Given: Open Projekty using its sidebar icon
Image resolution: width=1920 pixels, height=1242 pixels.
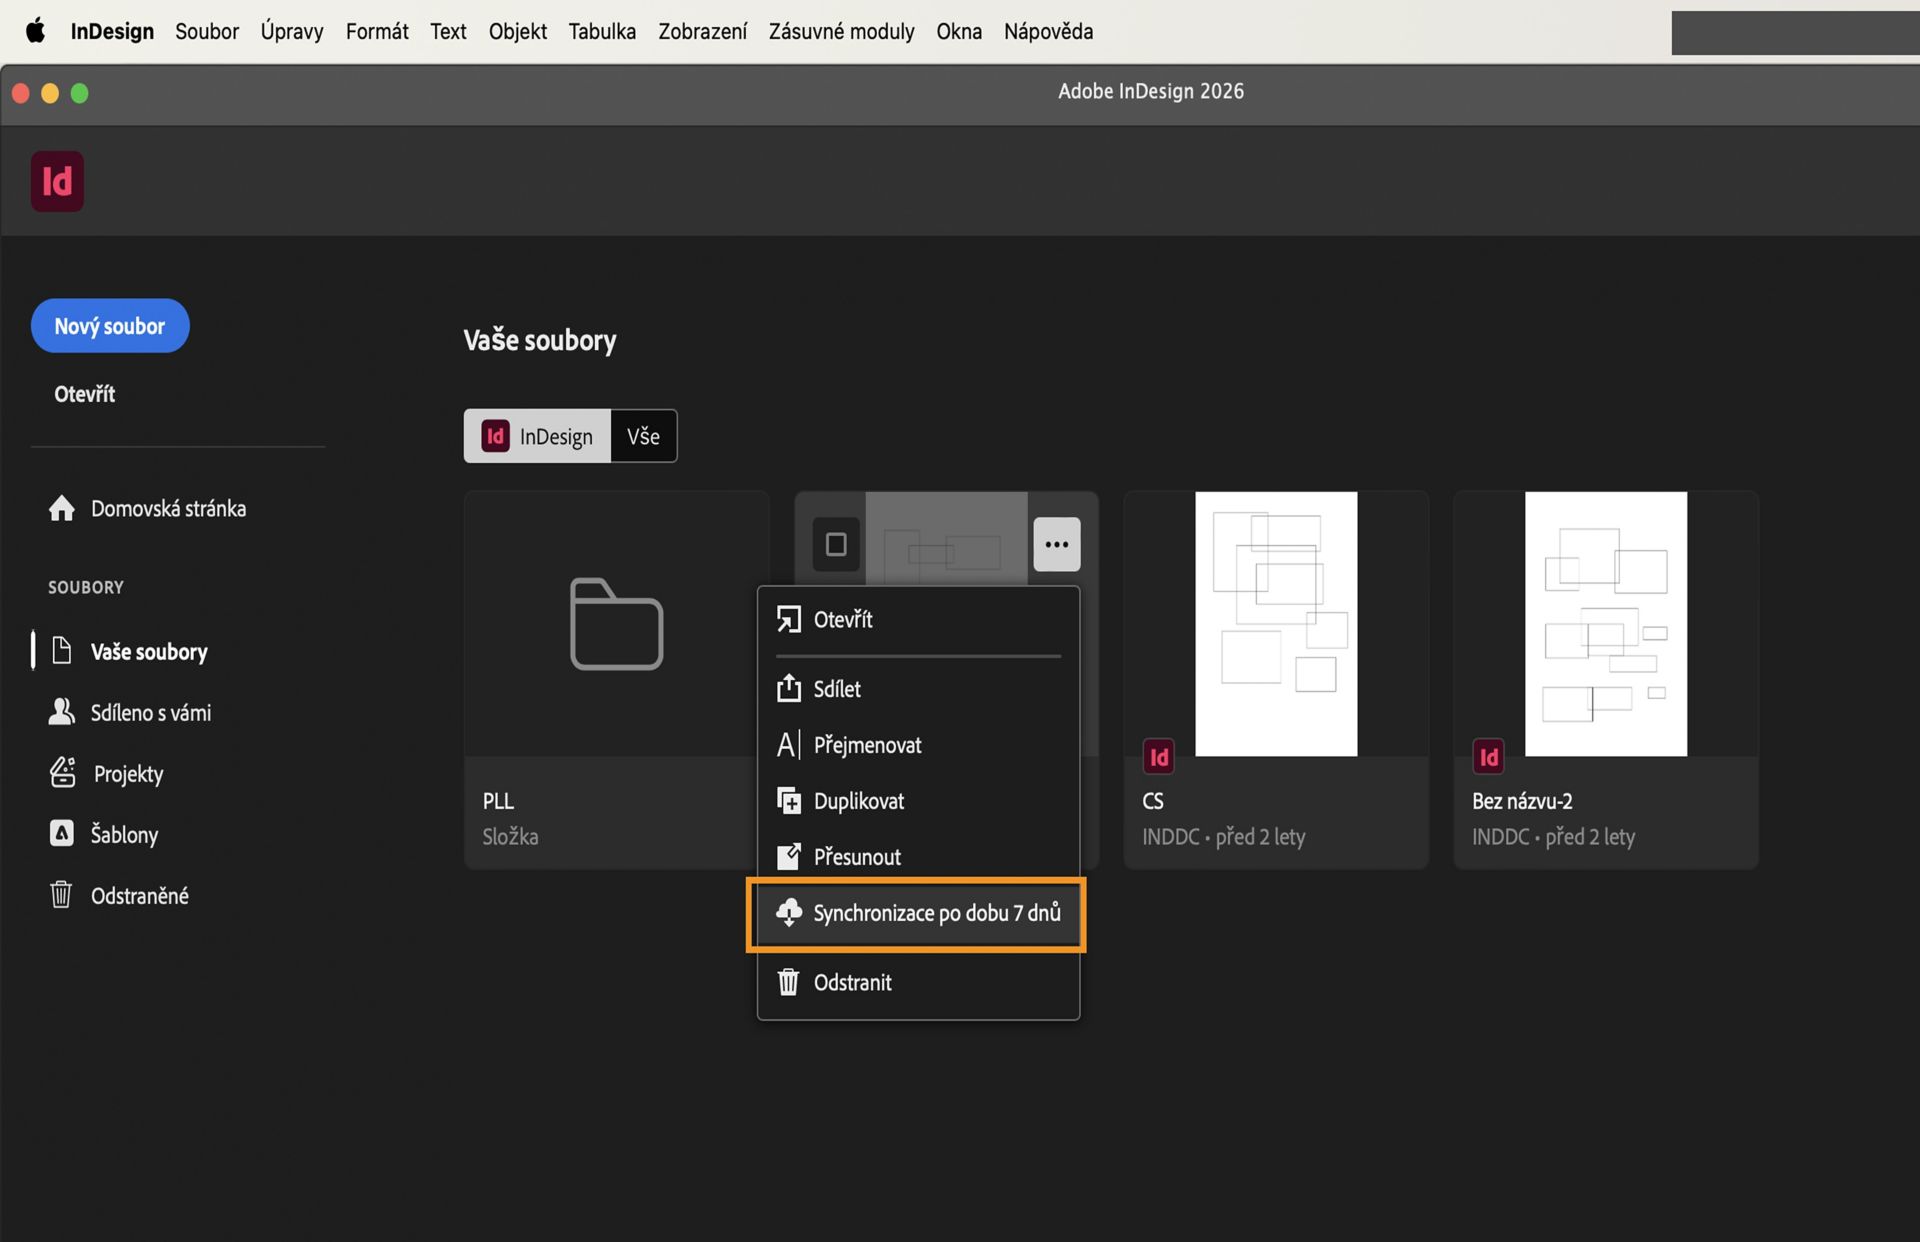Looking at the screenshot, I should 62,773.
